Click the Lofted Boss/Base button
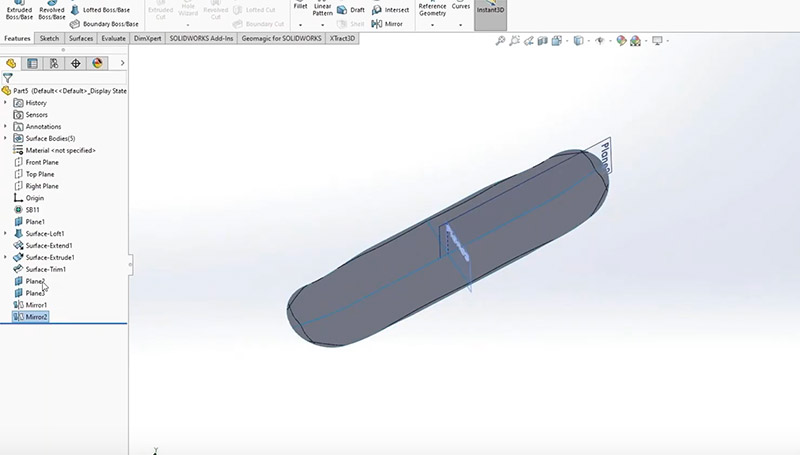 point(100,9)
